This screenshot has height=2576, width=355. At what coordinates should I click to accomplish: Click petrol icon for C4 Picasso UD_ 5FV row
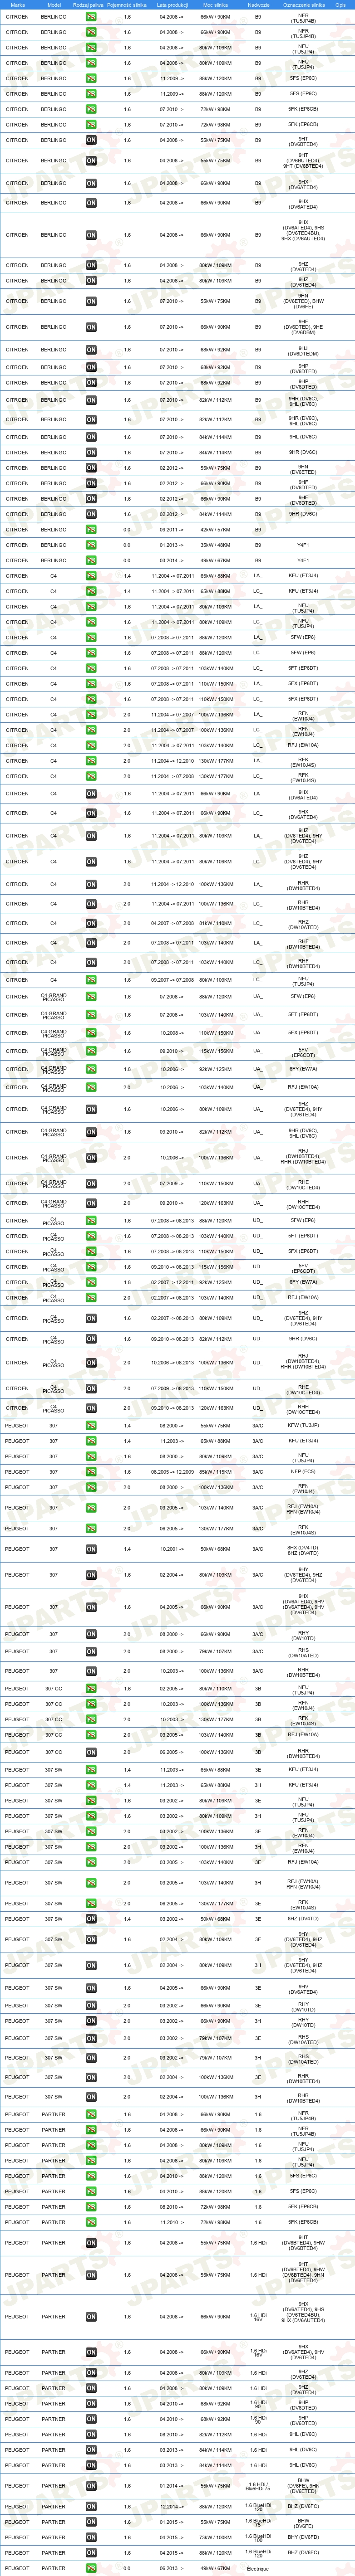pos(91,1267)
